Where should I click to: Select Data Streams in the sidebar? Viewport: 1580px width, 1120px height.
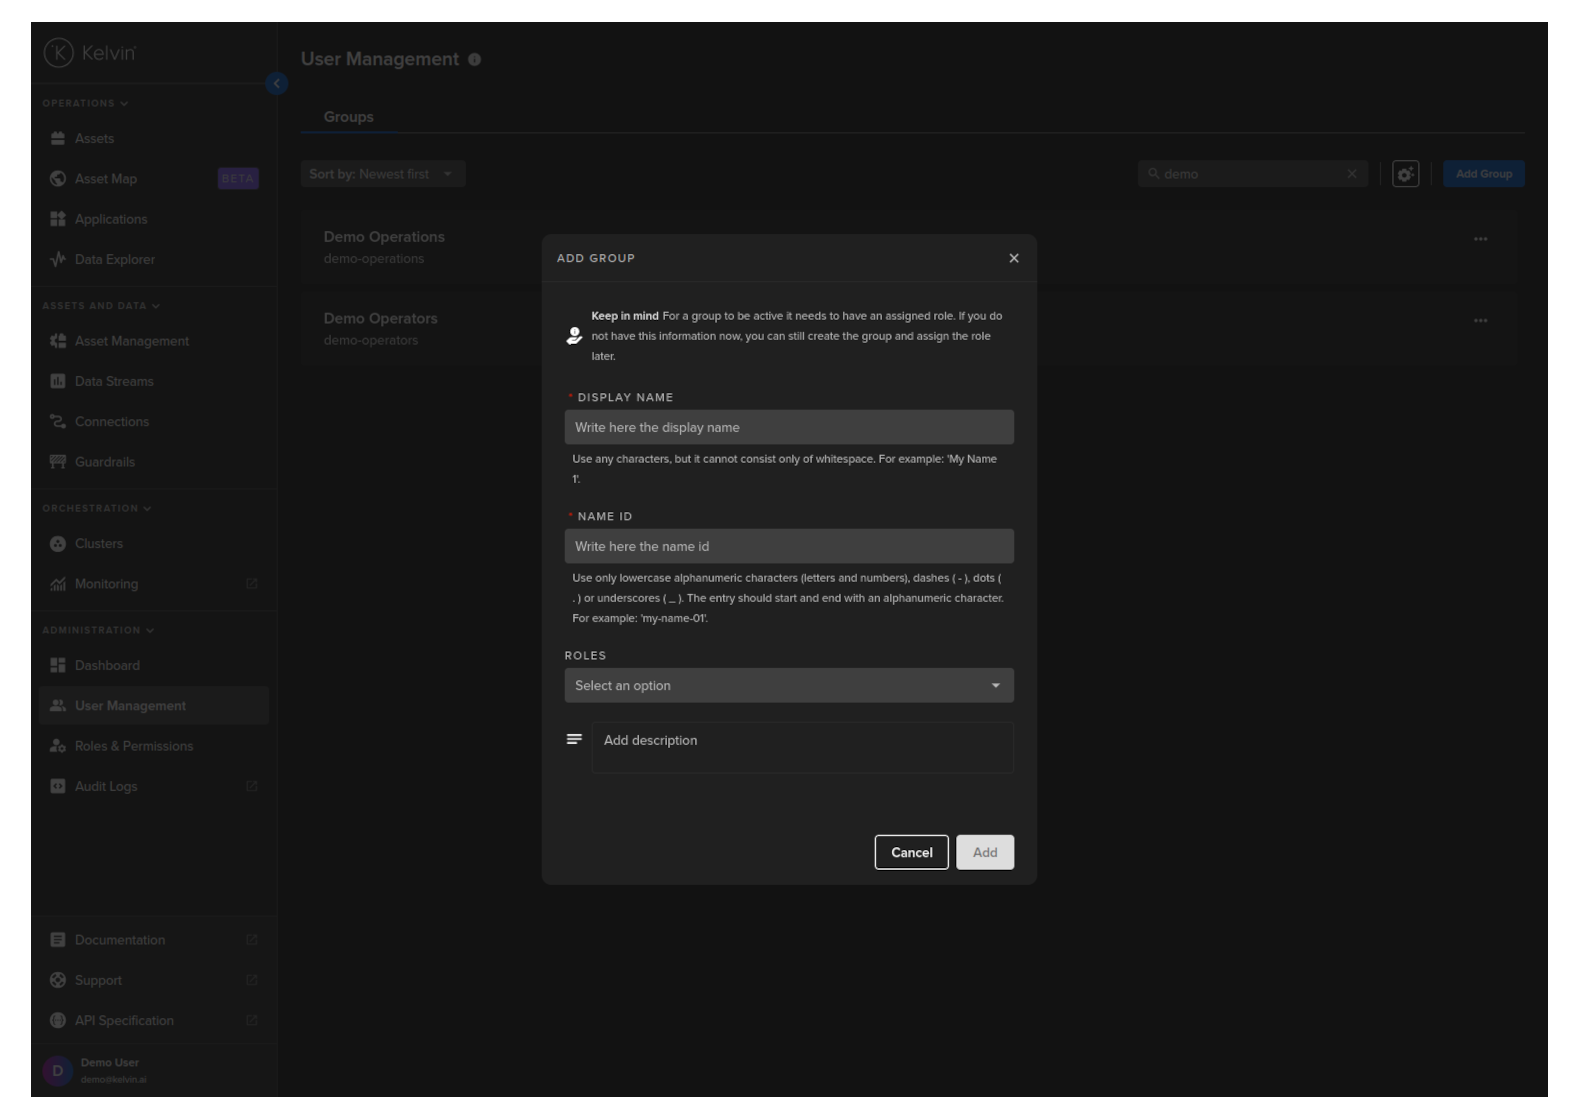pos(114,382)
